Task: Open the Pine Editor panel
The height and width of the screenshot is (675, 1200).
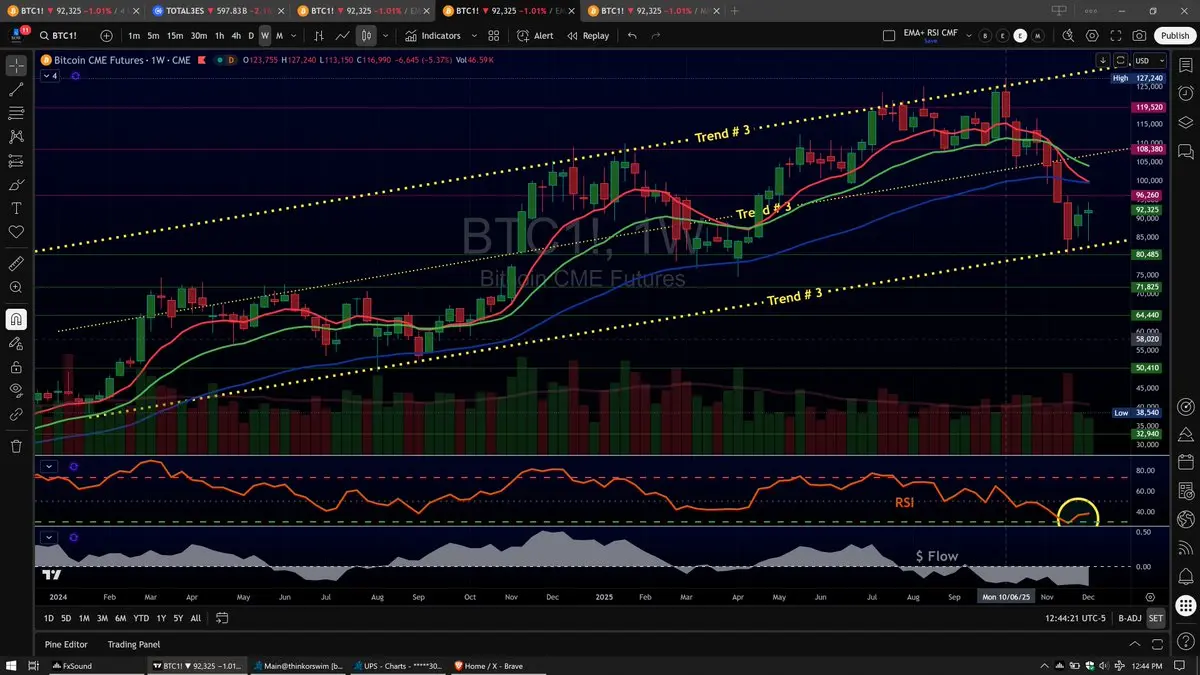Action: [66, 644]
